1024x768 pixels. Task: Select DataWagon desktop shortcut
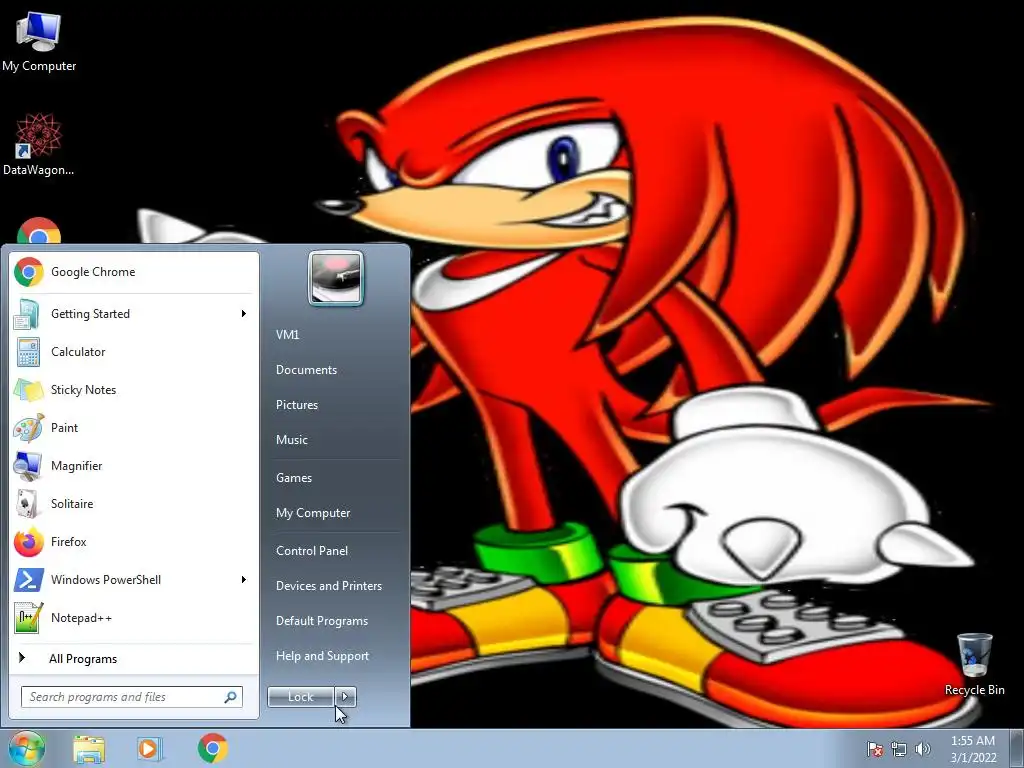pyautogui.click(x=39, y=144)
